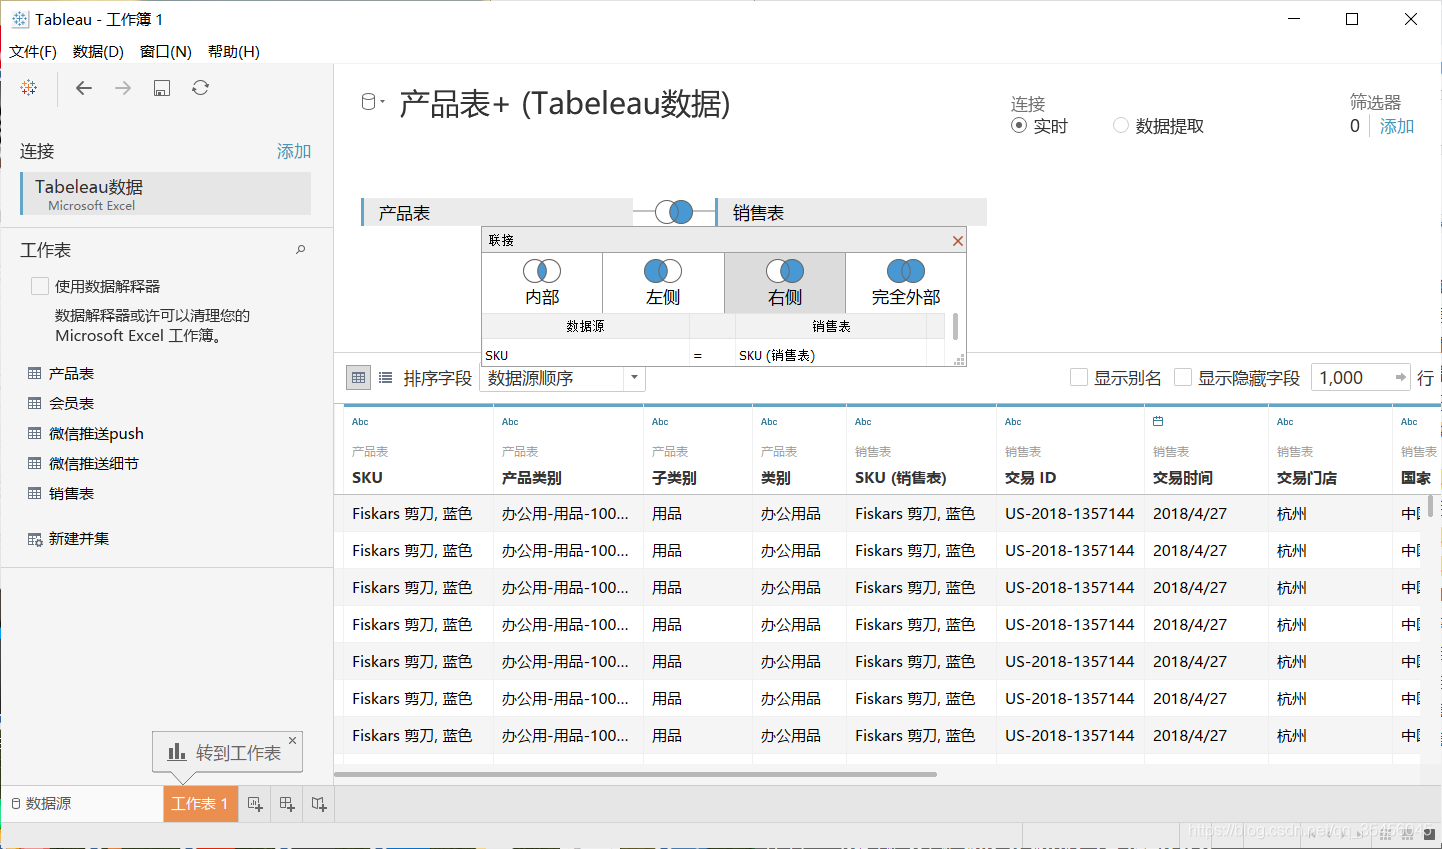Click the new worksheet icon
The height and width of the screenshot is (849, 1442).
tap(255, 804)
